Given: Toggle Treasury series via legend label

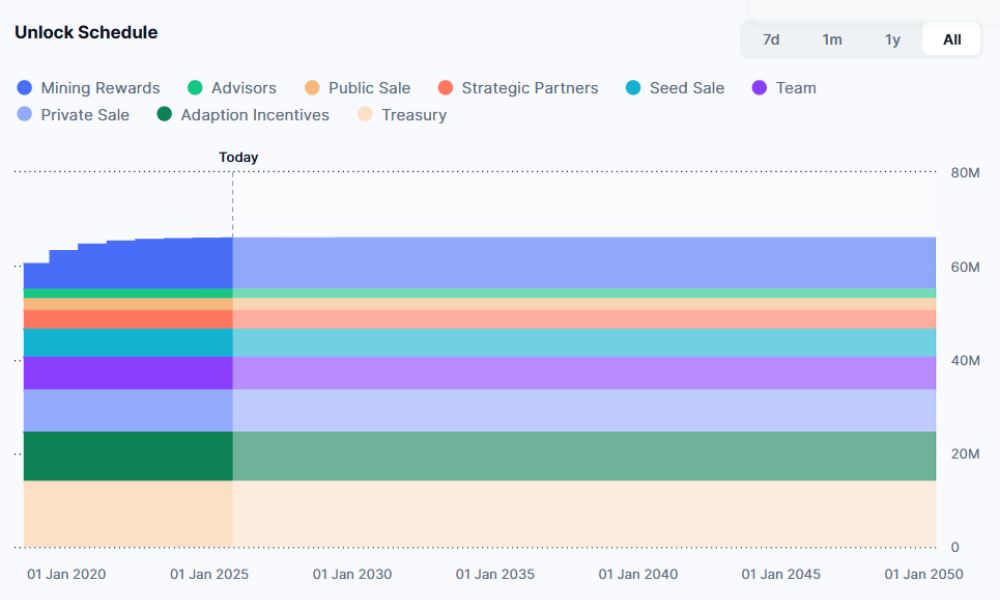Looking at the screenshot, I should point(413,115).
